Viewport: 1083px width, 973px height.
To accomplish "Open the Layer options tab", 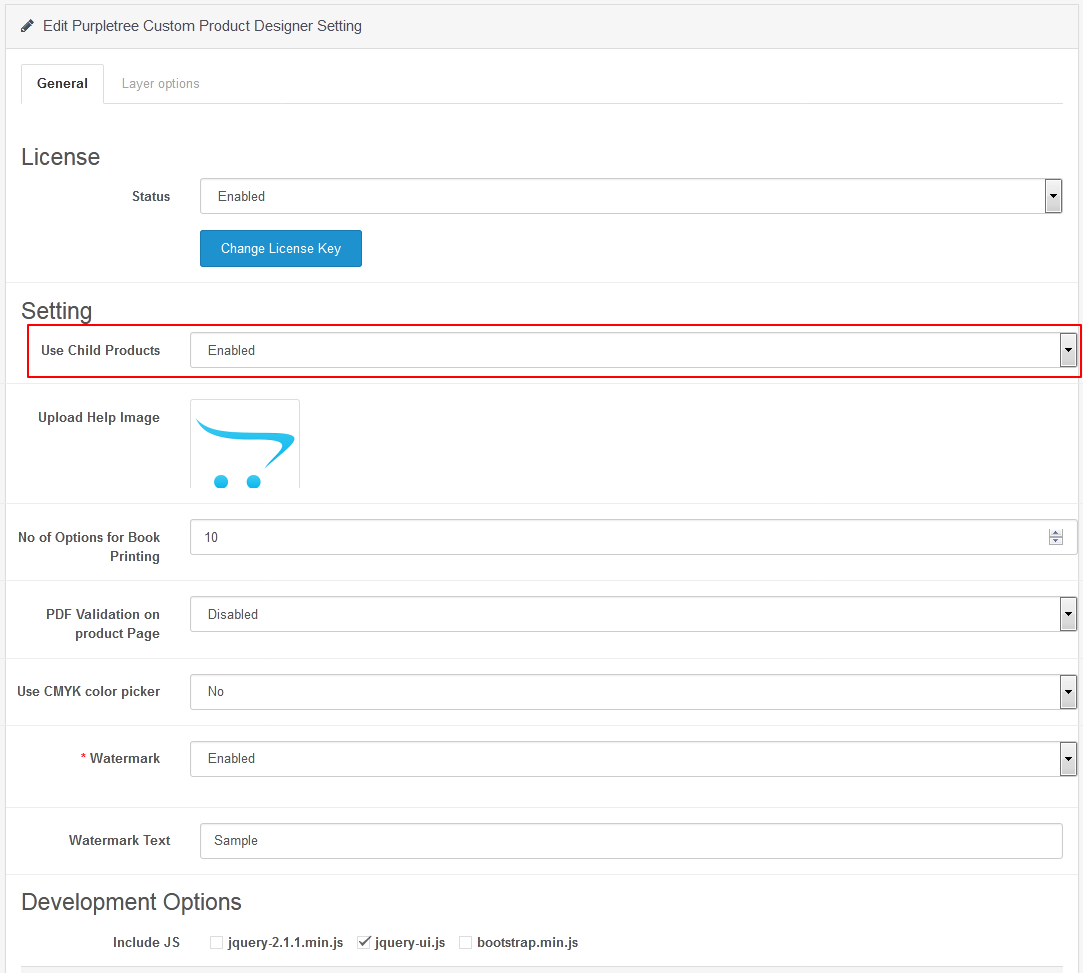I will tap(160, 84).
